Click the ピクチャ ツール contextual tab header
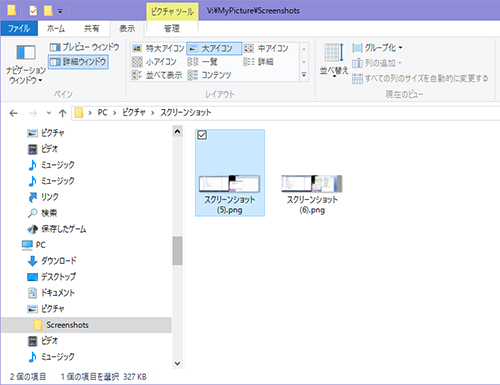 [172, 12]
